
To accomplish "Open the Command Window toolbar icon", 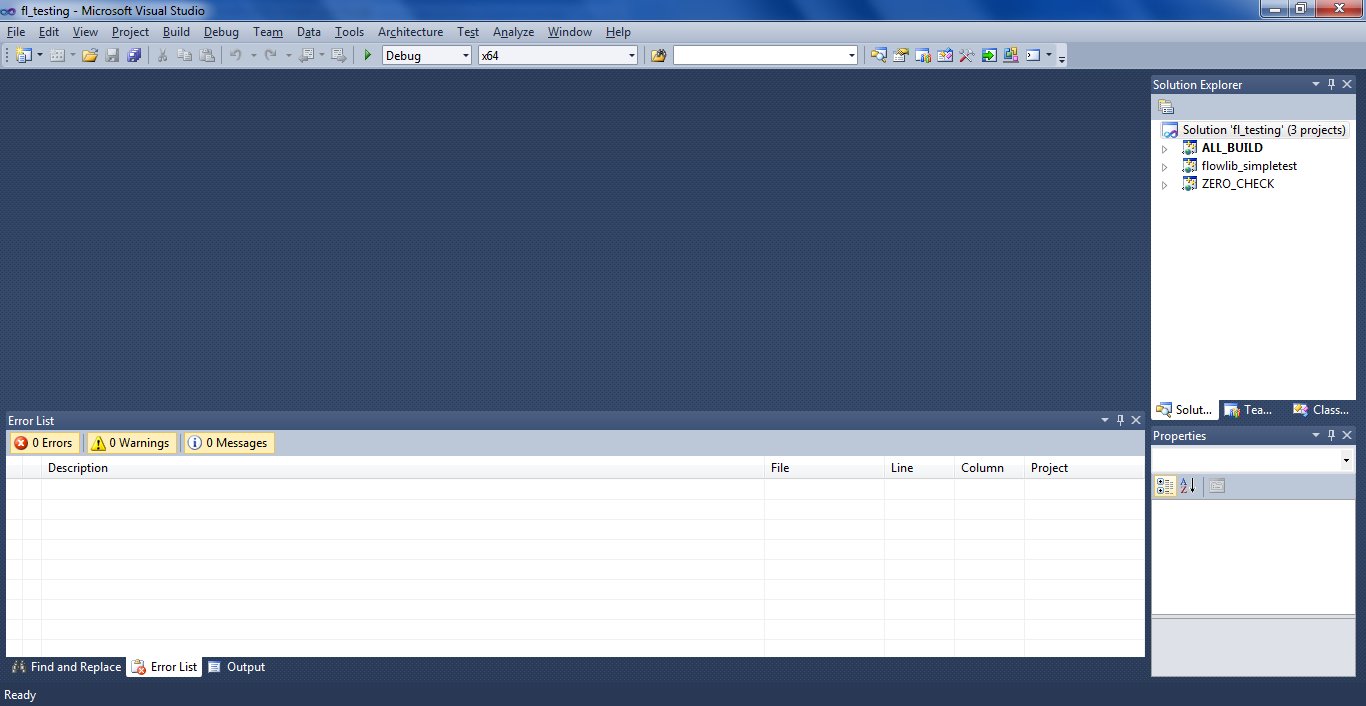I will coord(1034,55).
